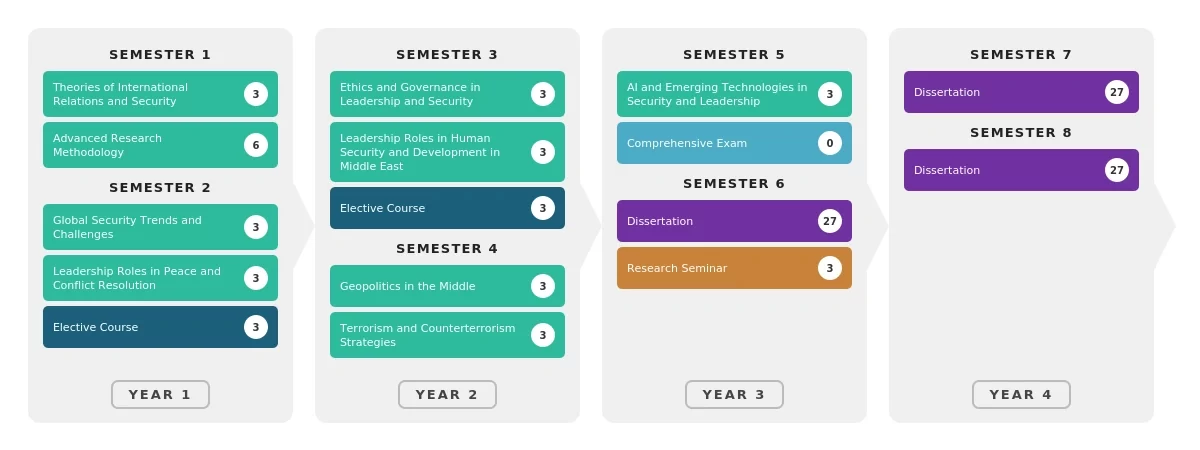Click the 6-credit badge on Advanced Research Methodology
1200x450 pixels.
coord(256,145)
